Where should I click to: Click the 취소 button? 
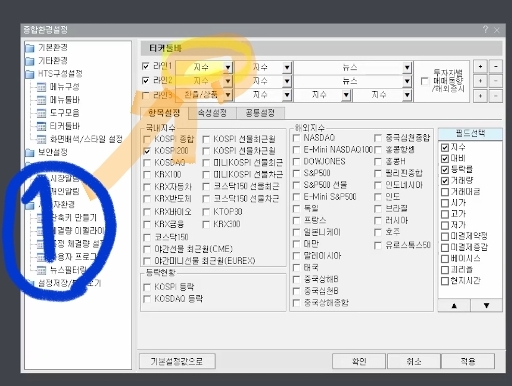(414, 361)
